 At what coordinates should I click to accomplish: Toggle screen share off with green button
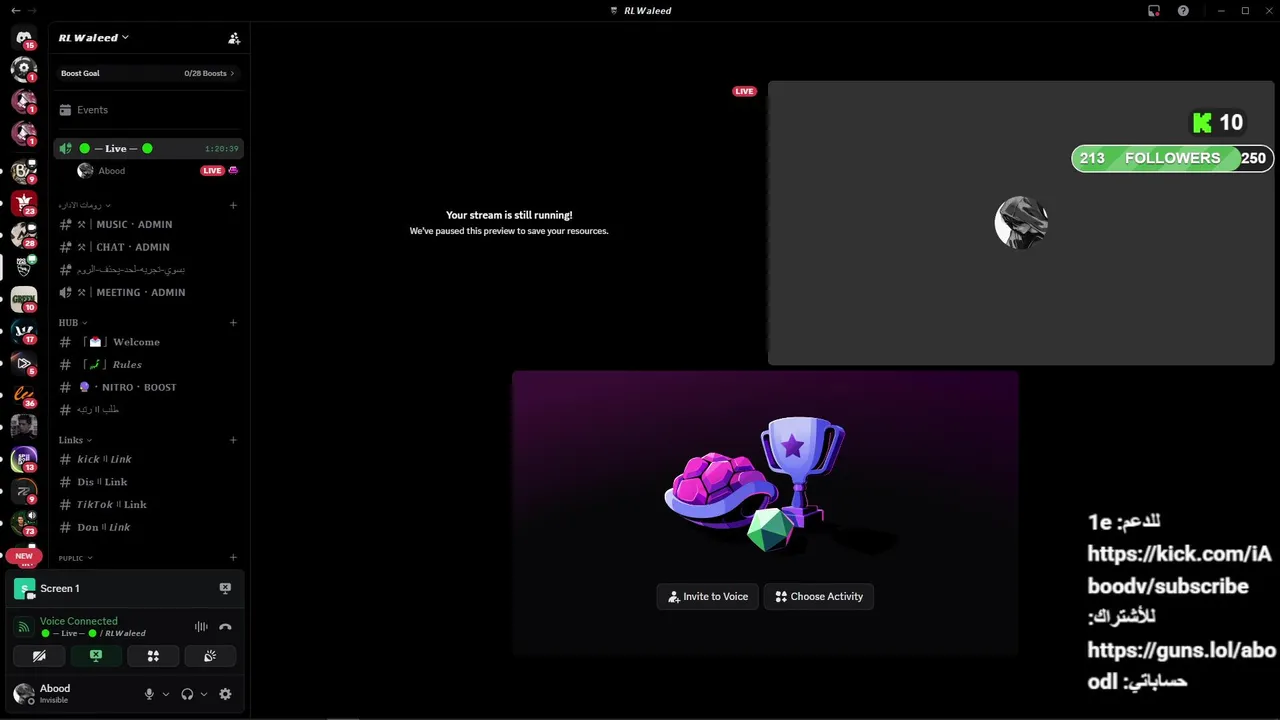coord(96,656)
